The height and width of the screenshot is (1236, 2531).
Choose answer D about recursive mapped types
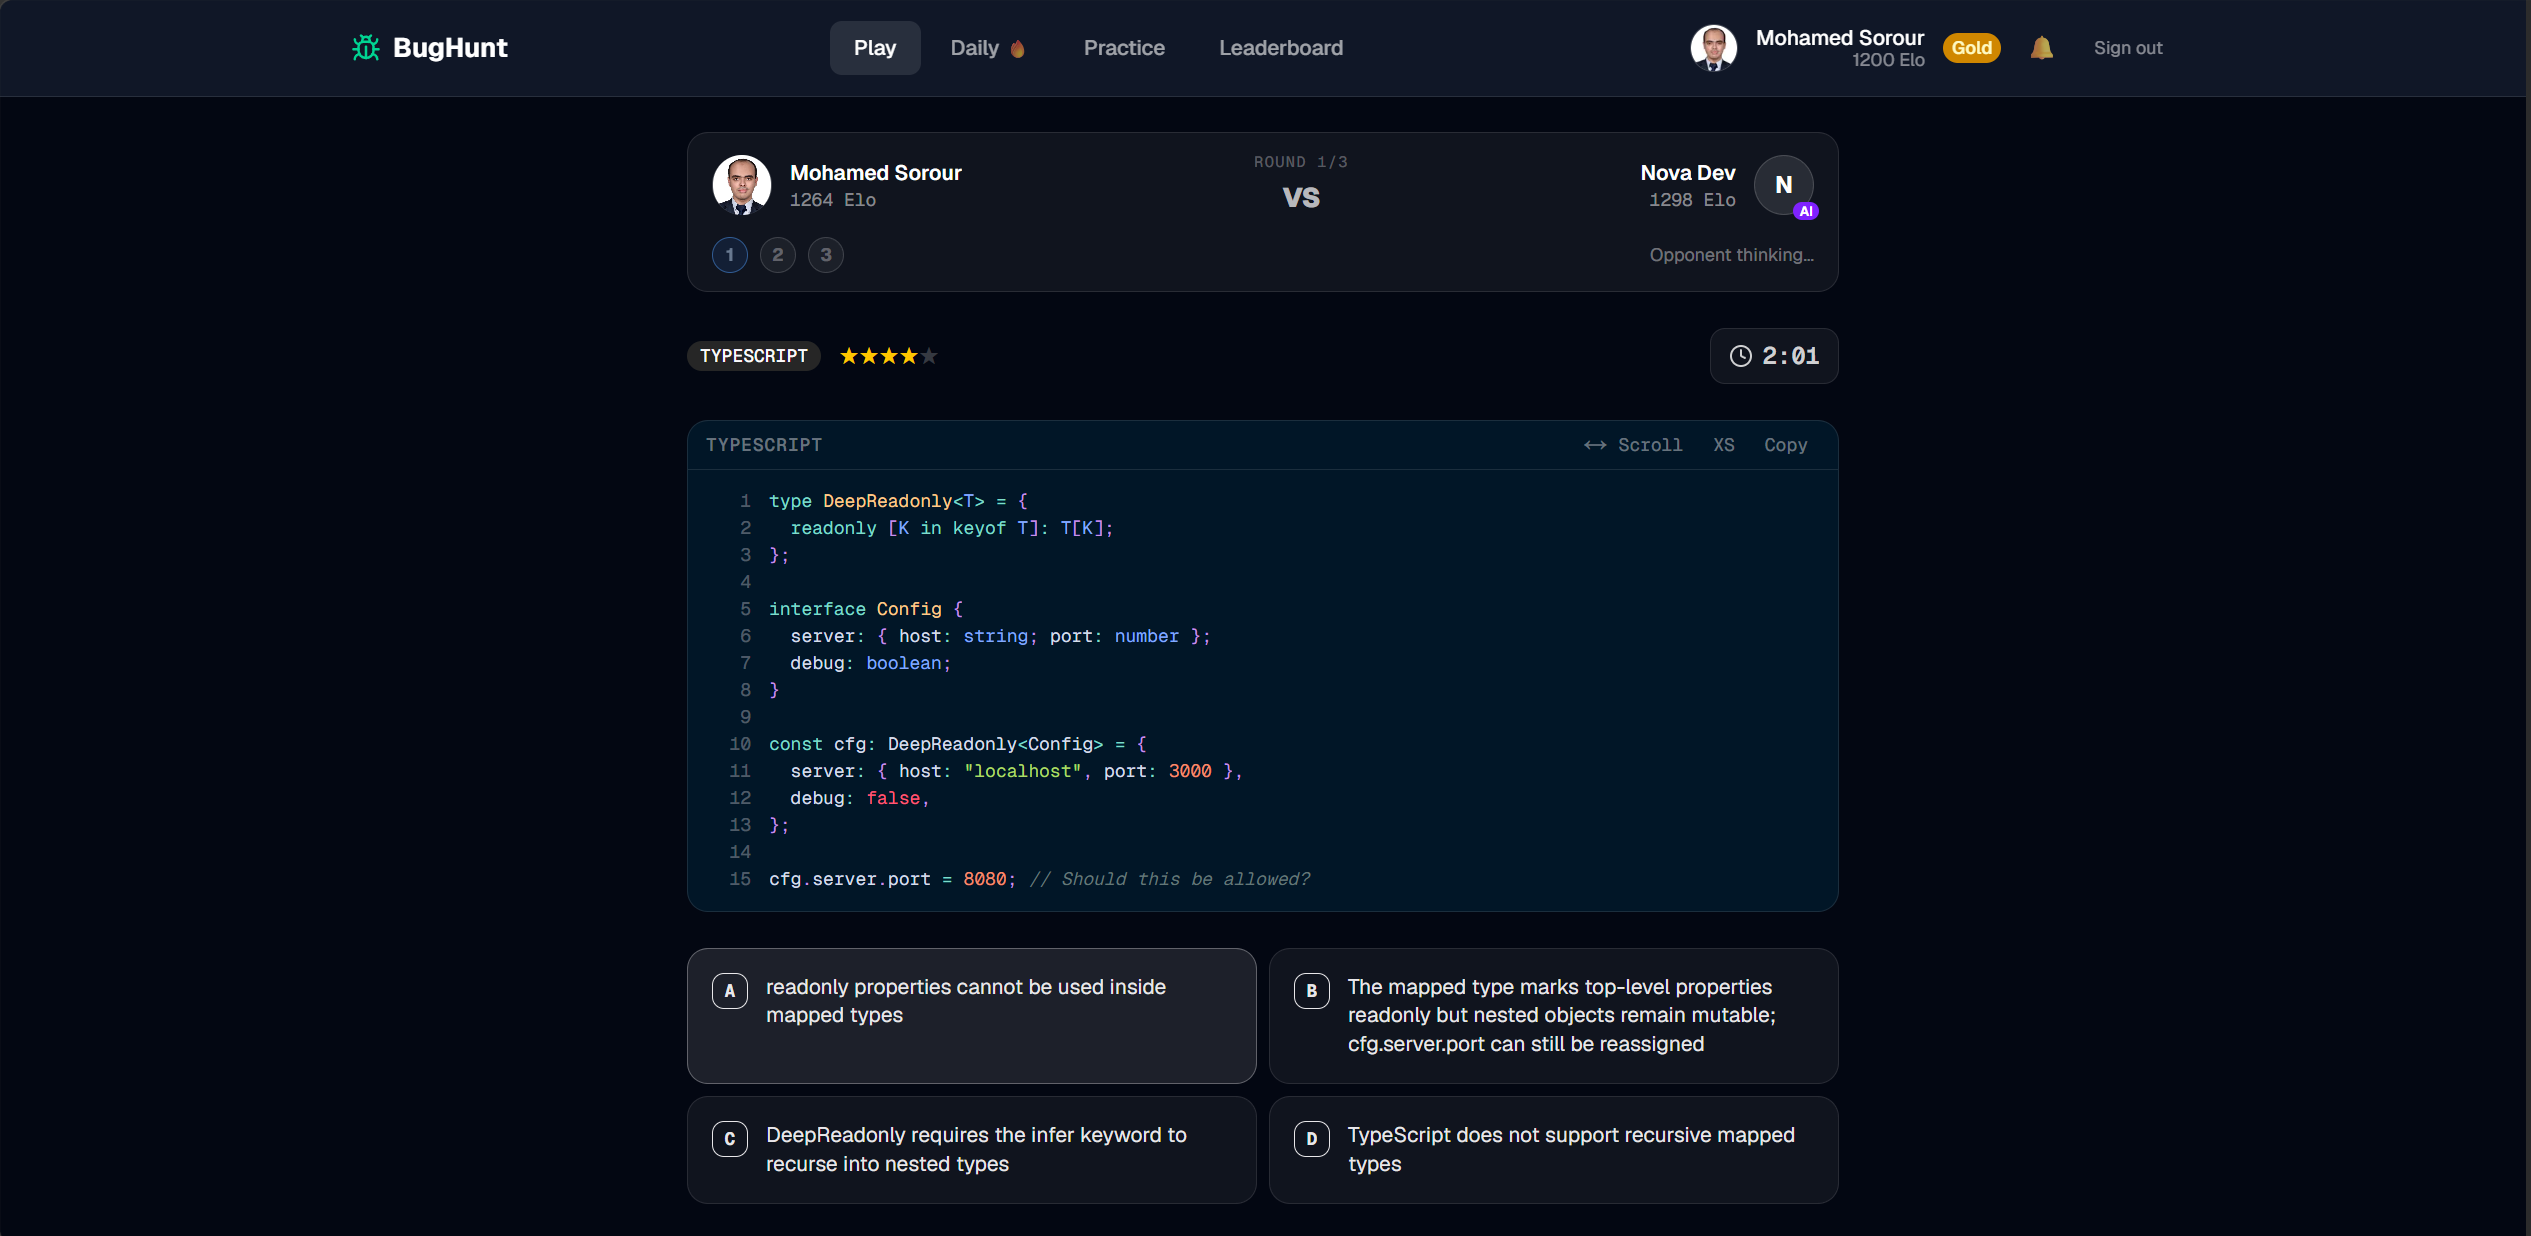(x=1553, y=1149)
